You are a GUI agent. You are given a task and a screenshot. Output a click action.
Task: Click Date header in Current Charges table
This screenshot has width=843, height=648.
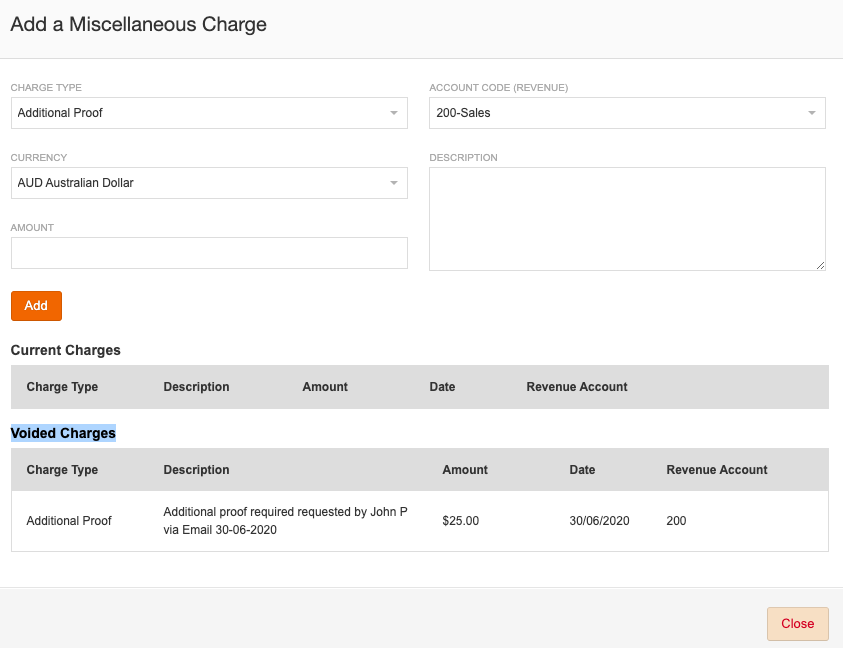coord(442,387)
